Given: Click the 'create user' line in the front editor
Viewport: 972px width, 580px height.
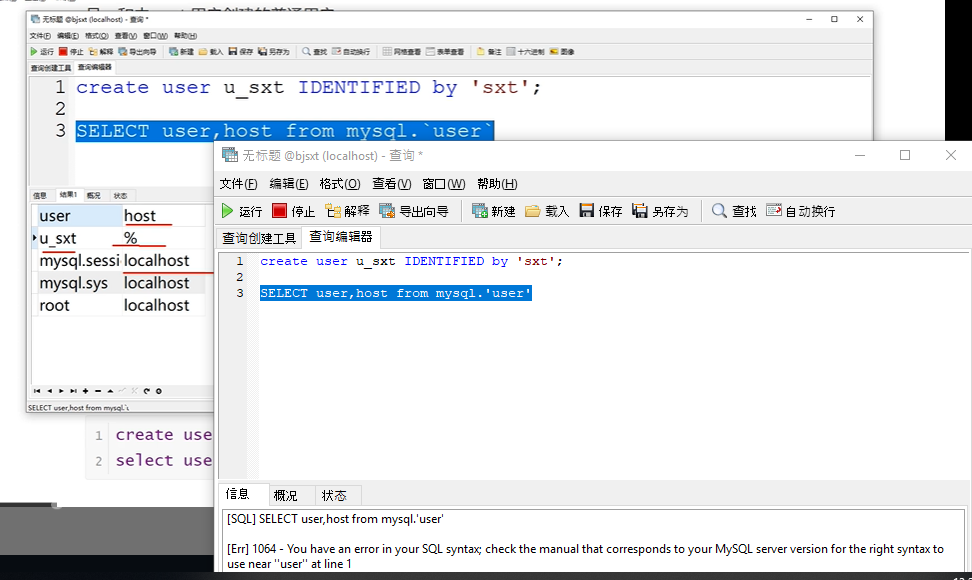Looking at the screenshot, I should [x=411, y=261].
